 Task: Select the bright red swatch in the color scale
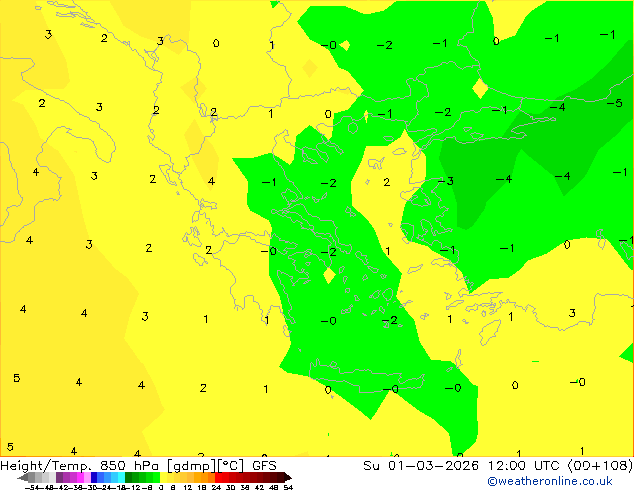[x=218, y=477]
